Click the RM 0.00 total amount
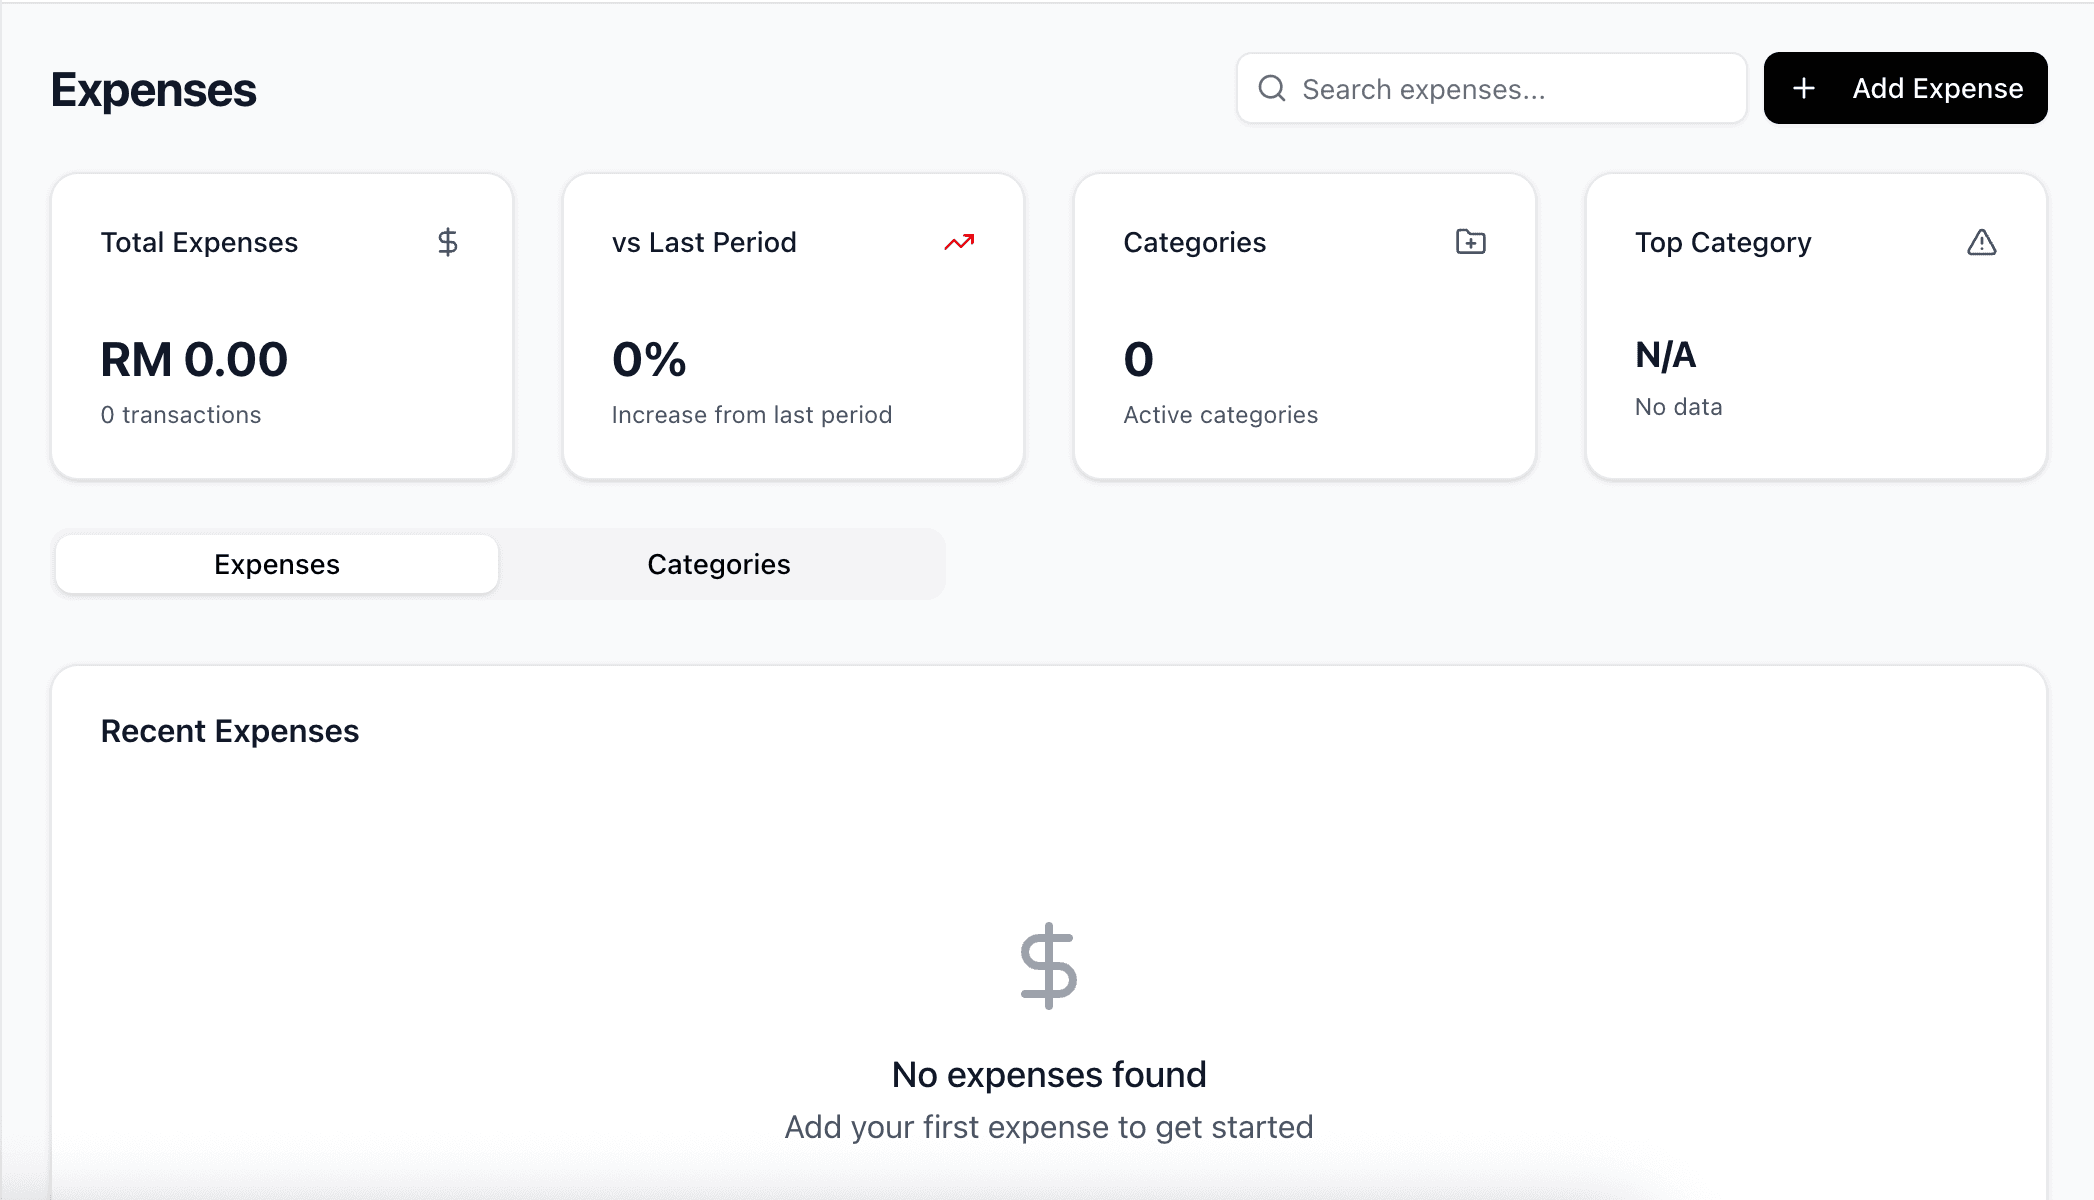This screenshot has width=2094, height=1200. tap(194, 360)
